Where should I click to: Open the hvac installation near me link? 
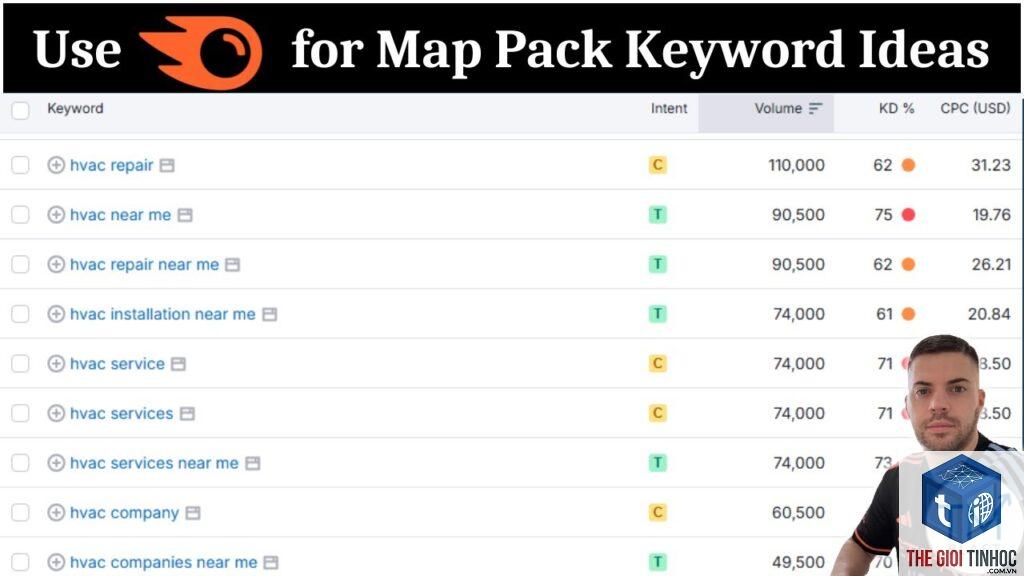point(163,314)
